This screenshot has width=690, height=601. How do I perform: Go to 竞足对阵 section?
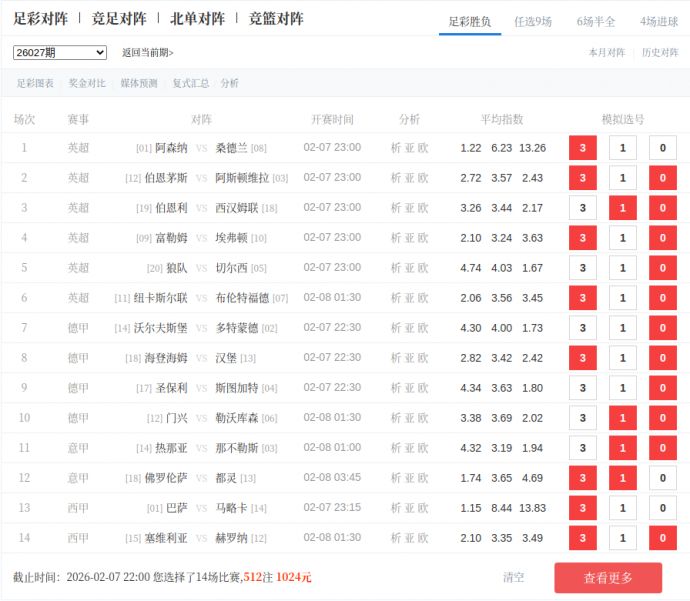click(x=119, y=19)
